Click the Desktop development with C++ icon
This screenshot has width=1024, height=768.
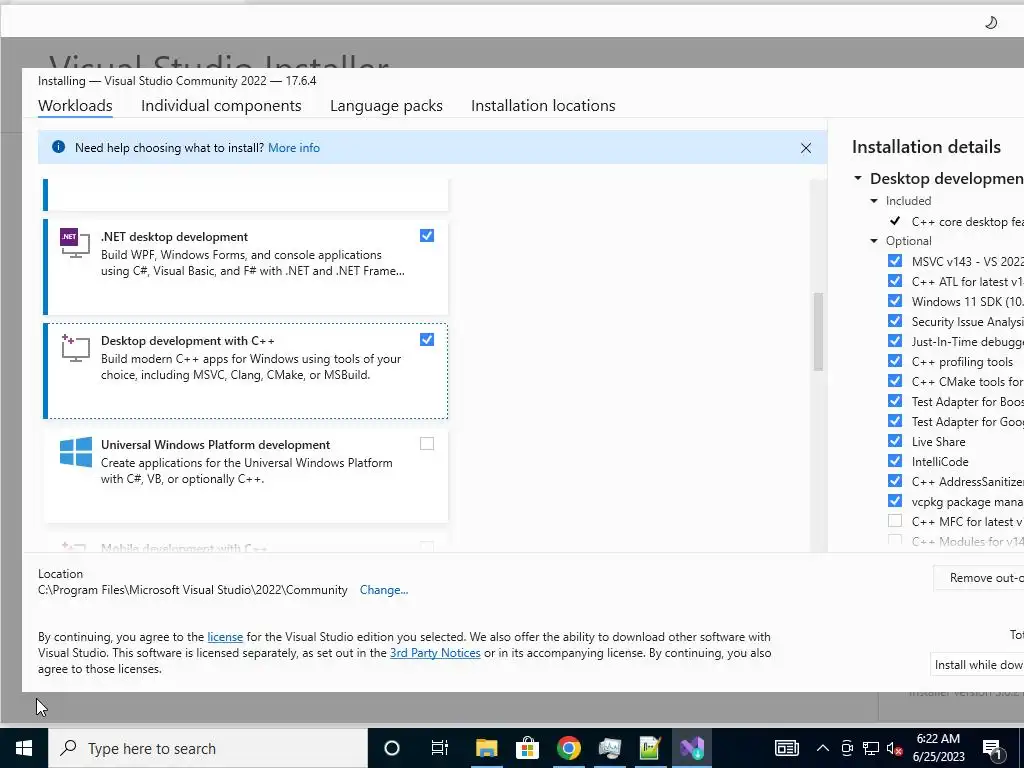[75, 348]
